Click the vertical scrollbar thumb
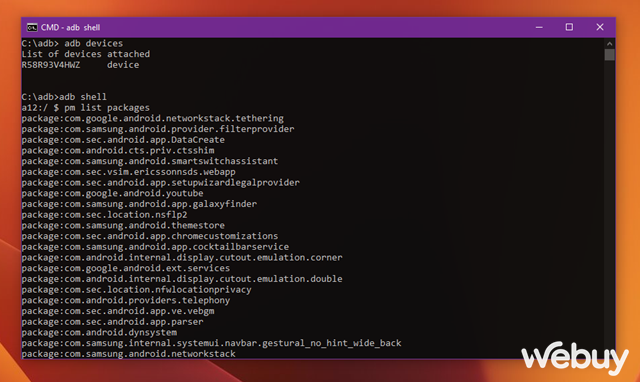Image resolution: width=640 pixels, height=382 pixels. (x=609, y=55)
